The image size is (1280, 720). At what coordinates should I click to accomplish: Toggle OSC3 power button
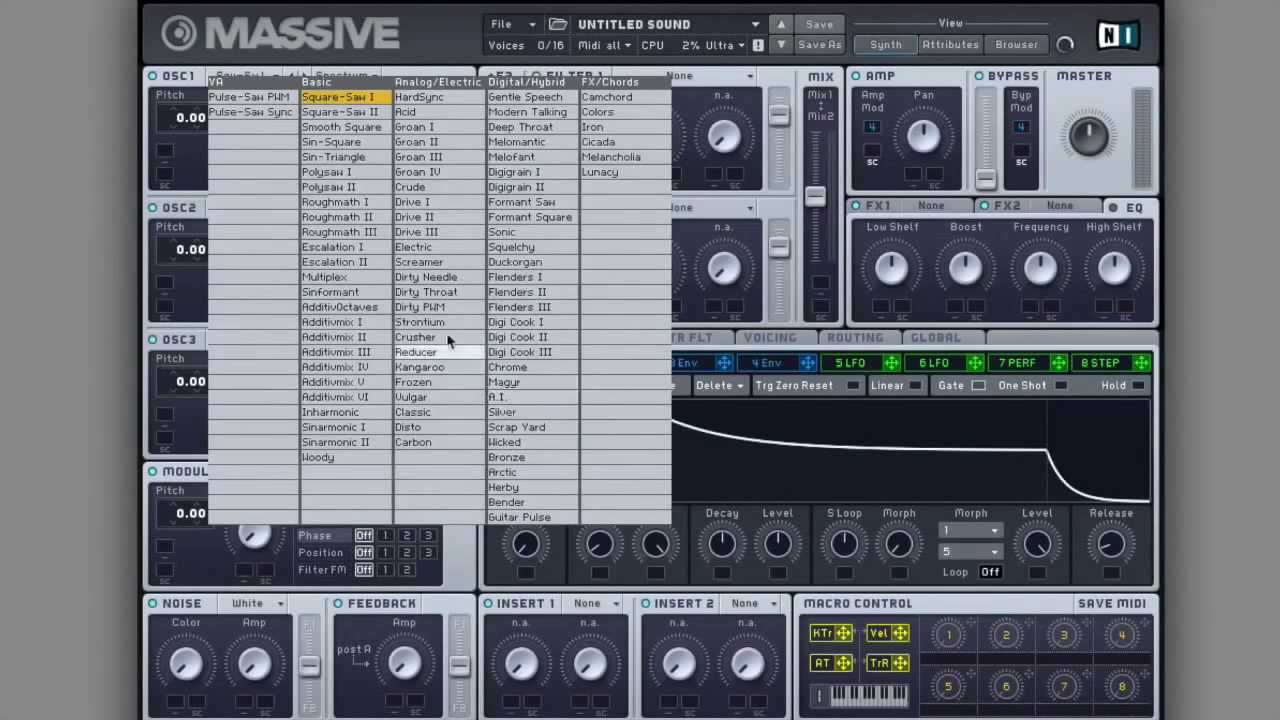(x=153, y=340)
